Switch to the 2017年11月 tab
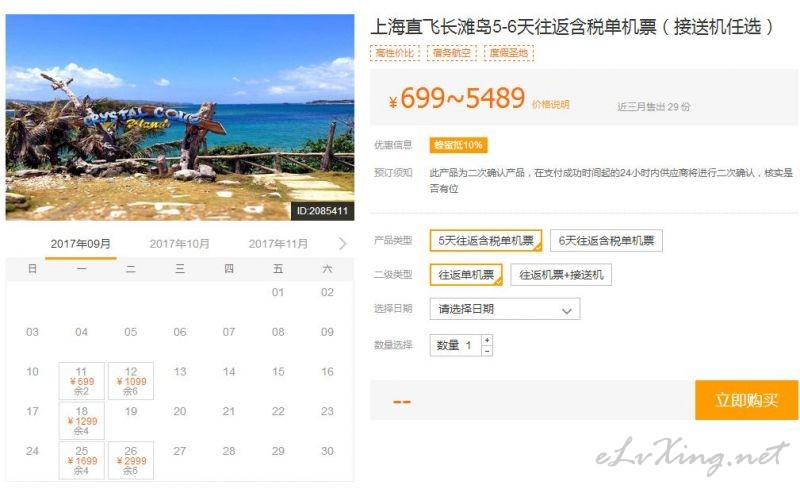 point(278,244)
